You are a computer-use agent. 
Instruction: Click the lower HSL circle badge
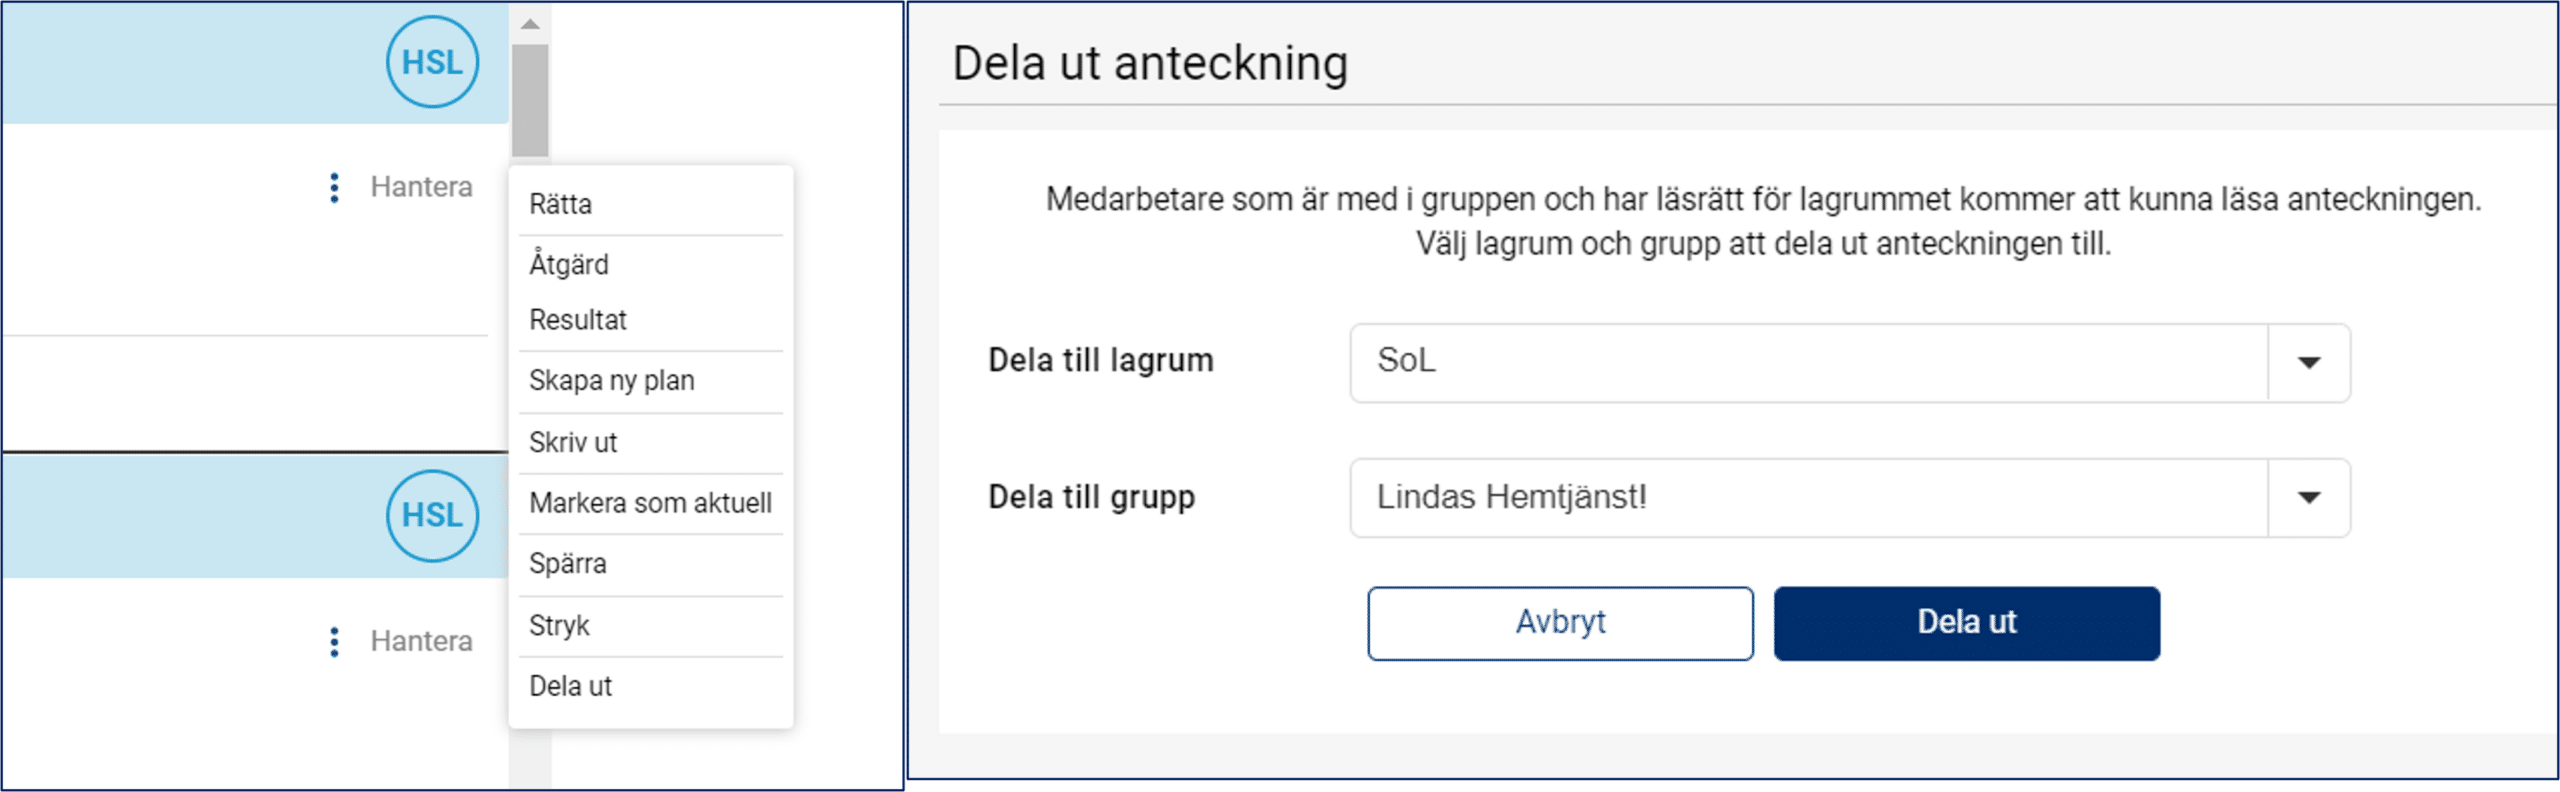coord(432,515)
